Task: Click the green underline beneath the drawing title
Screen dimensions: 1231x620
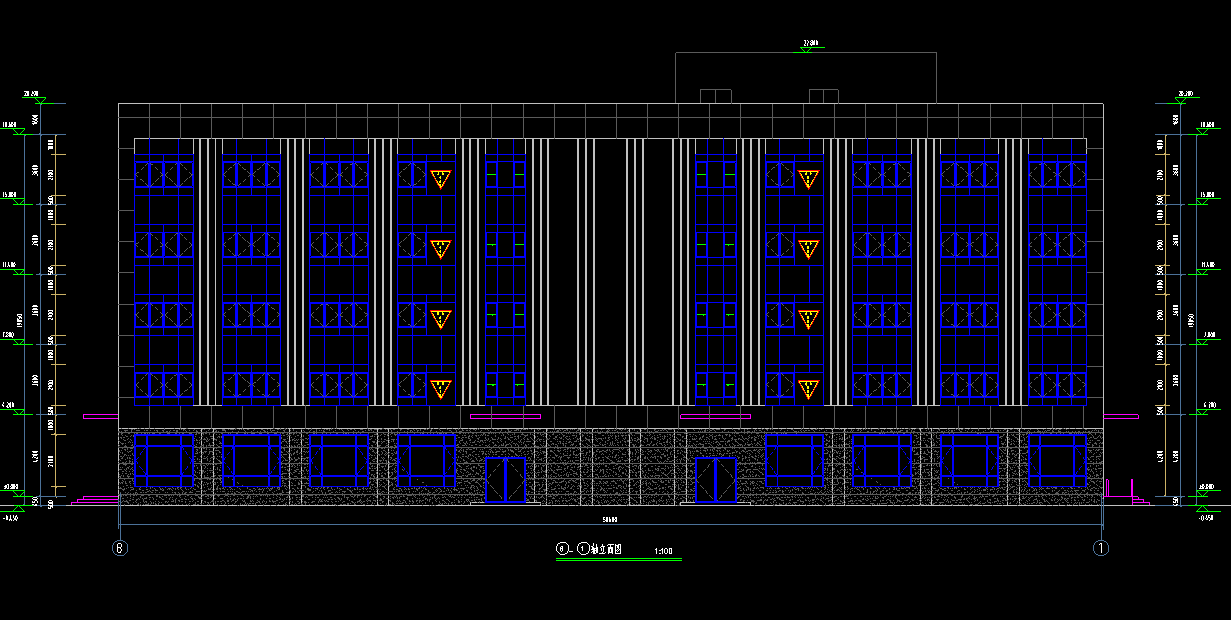Action: [x=618, y=560]
